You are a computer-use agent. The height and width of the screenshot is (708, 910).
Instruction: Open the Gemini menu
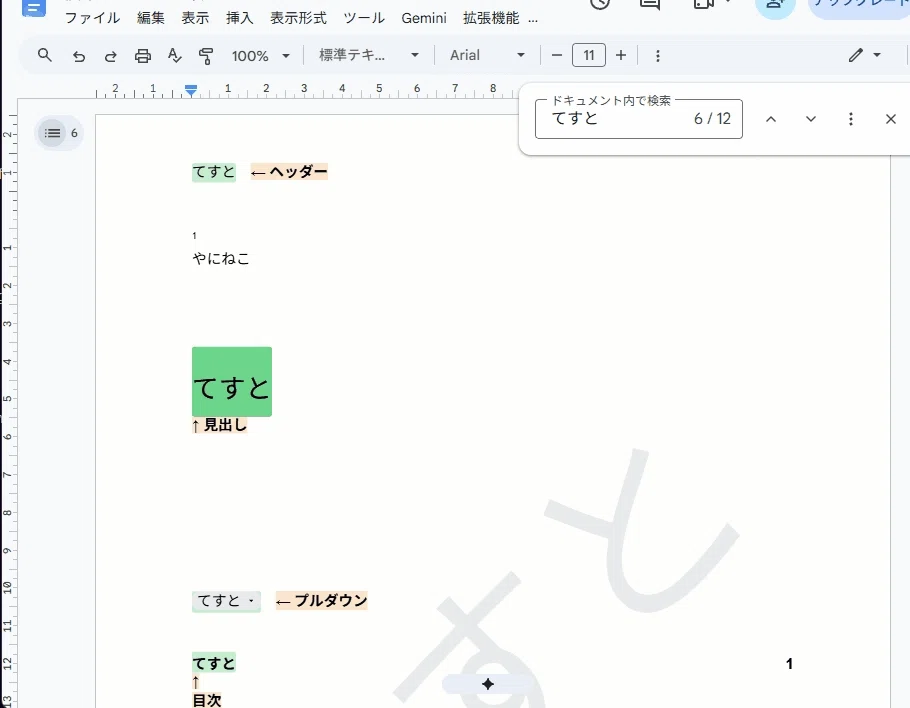click(424, 18)
